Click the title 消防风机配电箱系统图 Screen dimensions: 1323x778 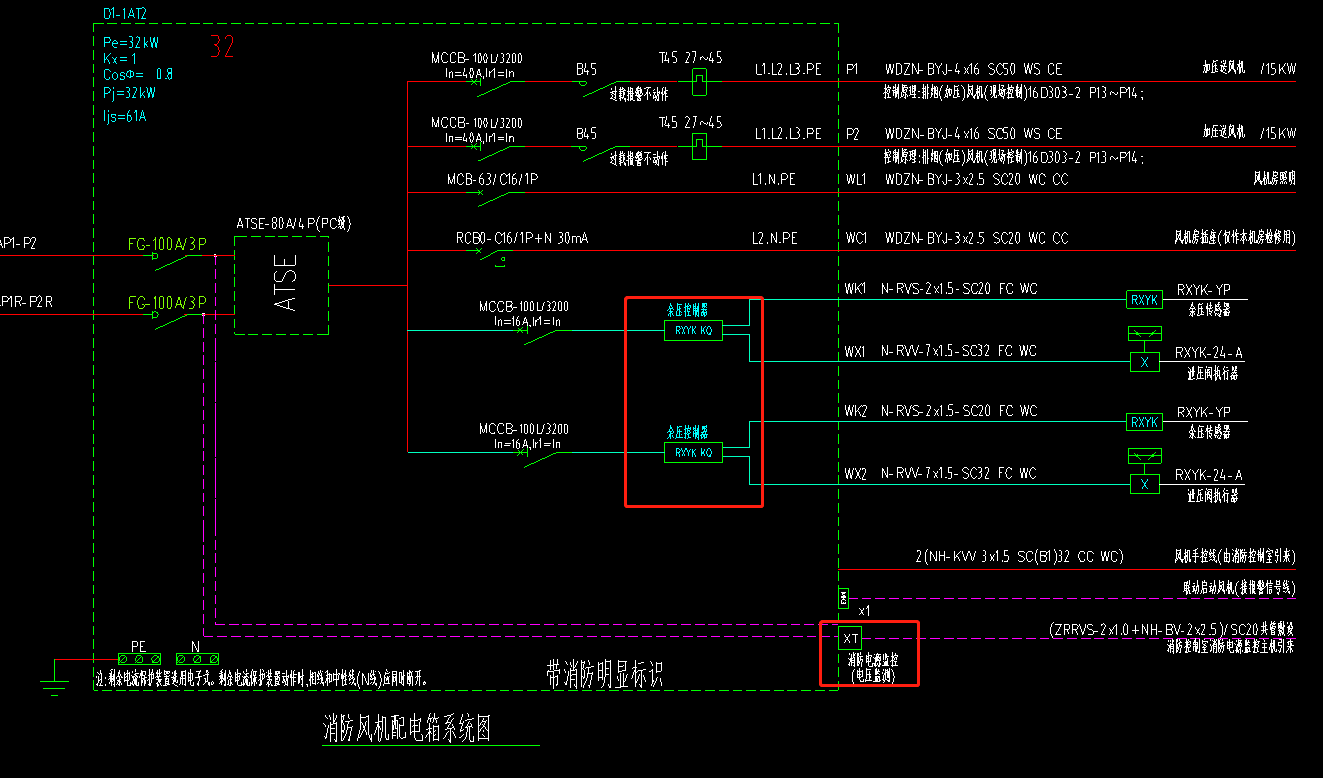(x=407, y=727)
